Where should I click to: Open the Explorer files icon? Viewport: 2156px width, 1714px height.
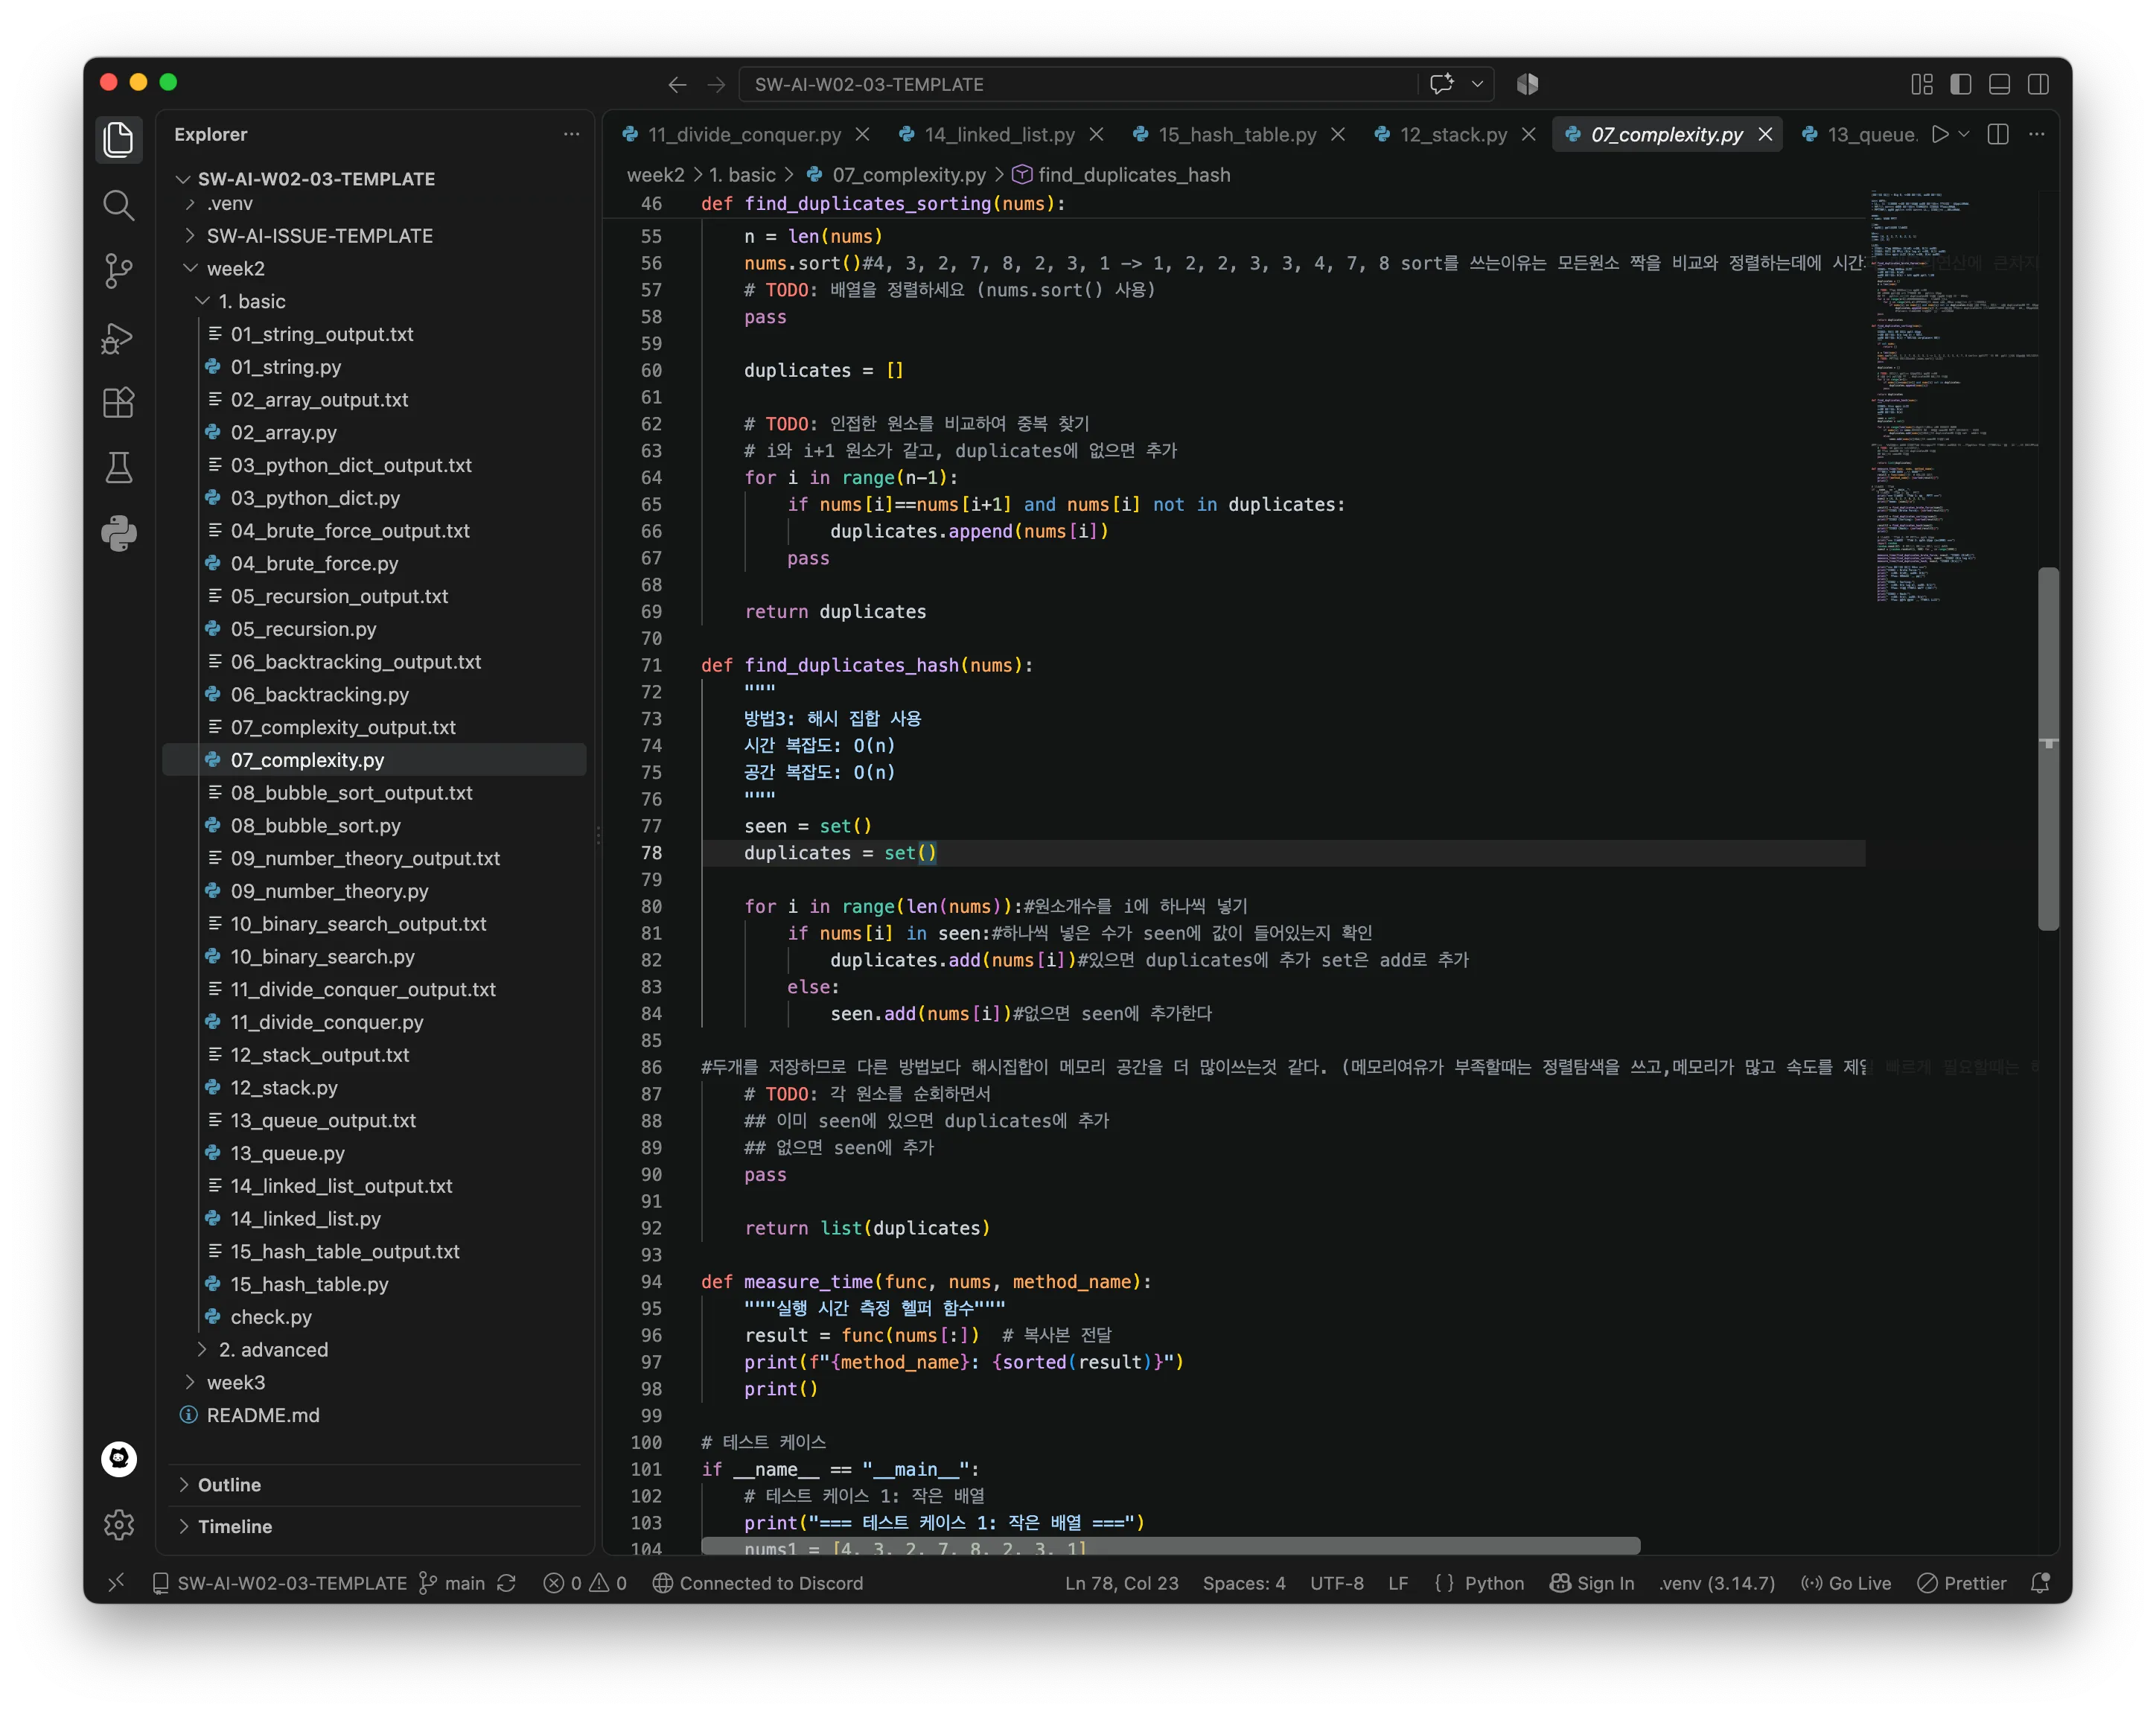click(x=119, y=140)
